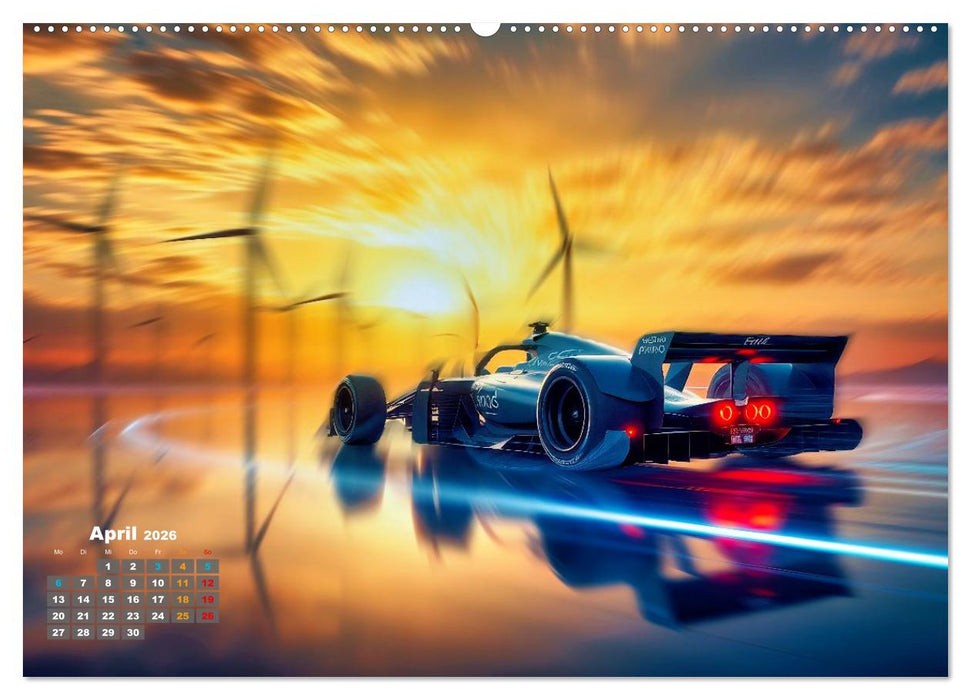Image resolution: width=971 pixels, height=700 pixels.
Task: Select the orange Saturday date 4
Action: click(x=182, y=567)
